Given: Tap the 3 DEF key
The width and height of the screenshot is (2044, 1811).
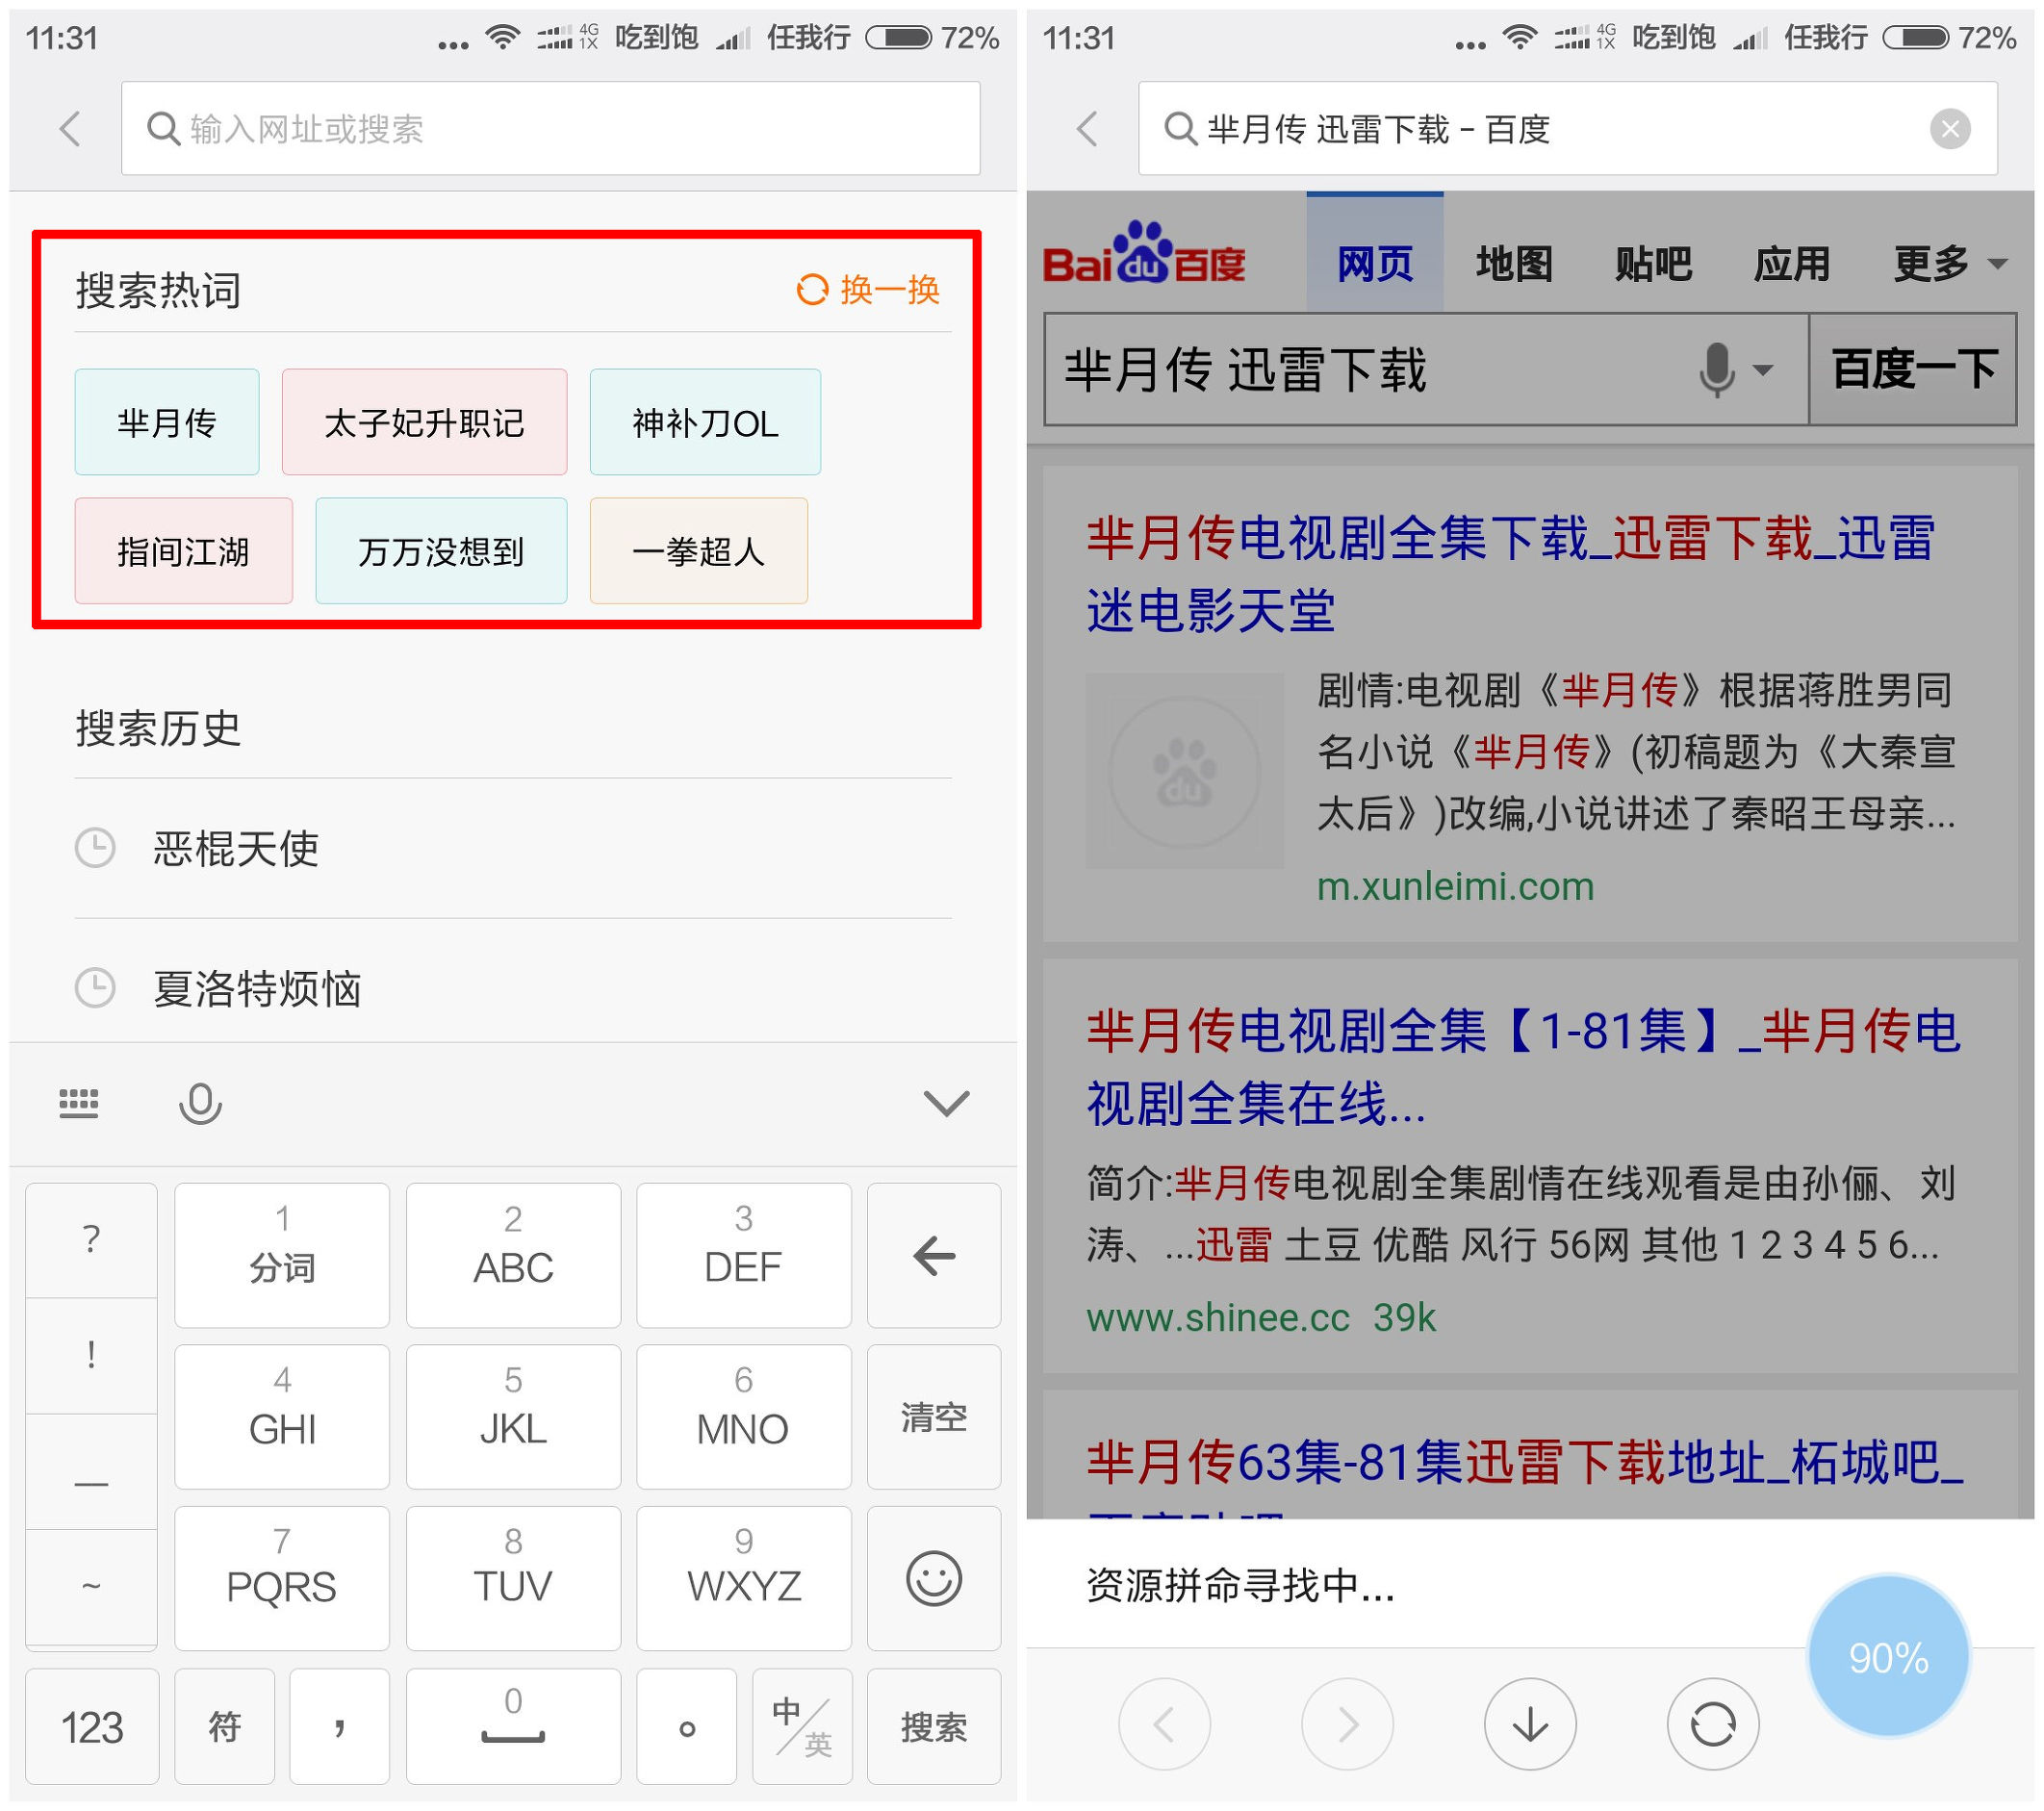Looking at the screenshot, I should click(x=743, y=1255).
